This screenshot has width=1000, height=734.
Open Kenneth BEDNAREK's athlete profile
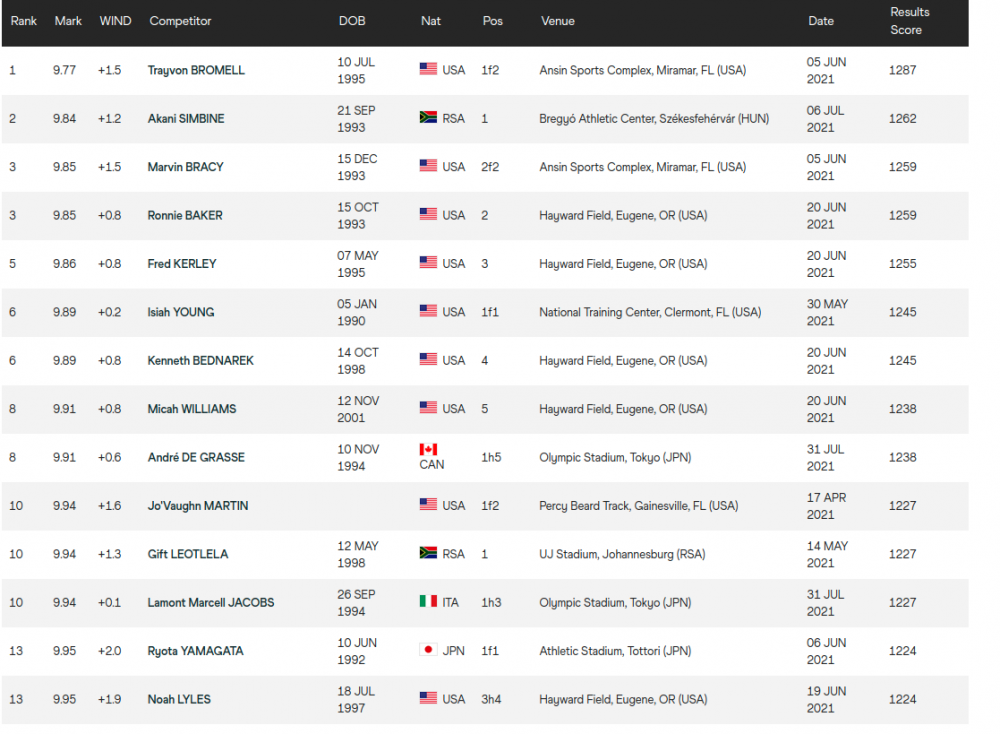[200, 361]
